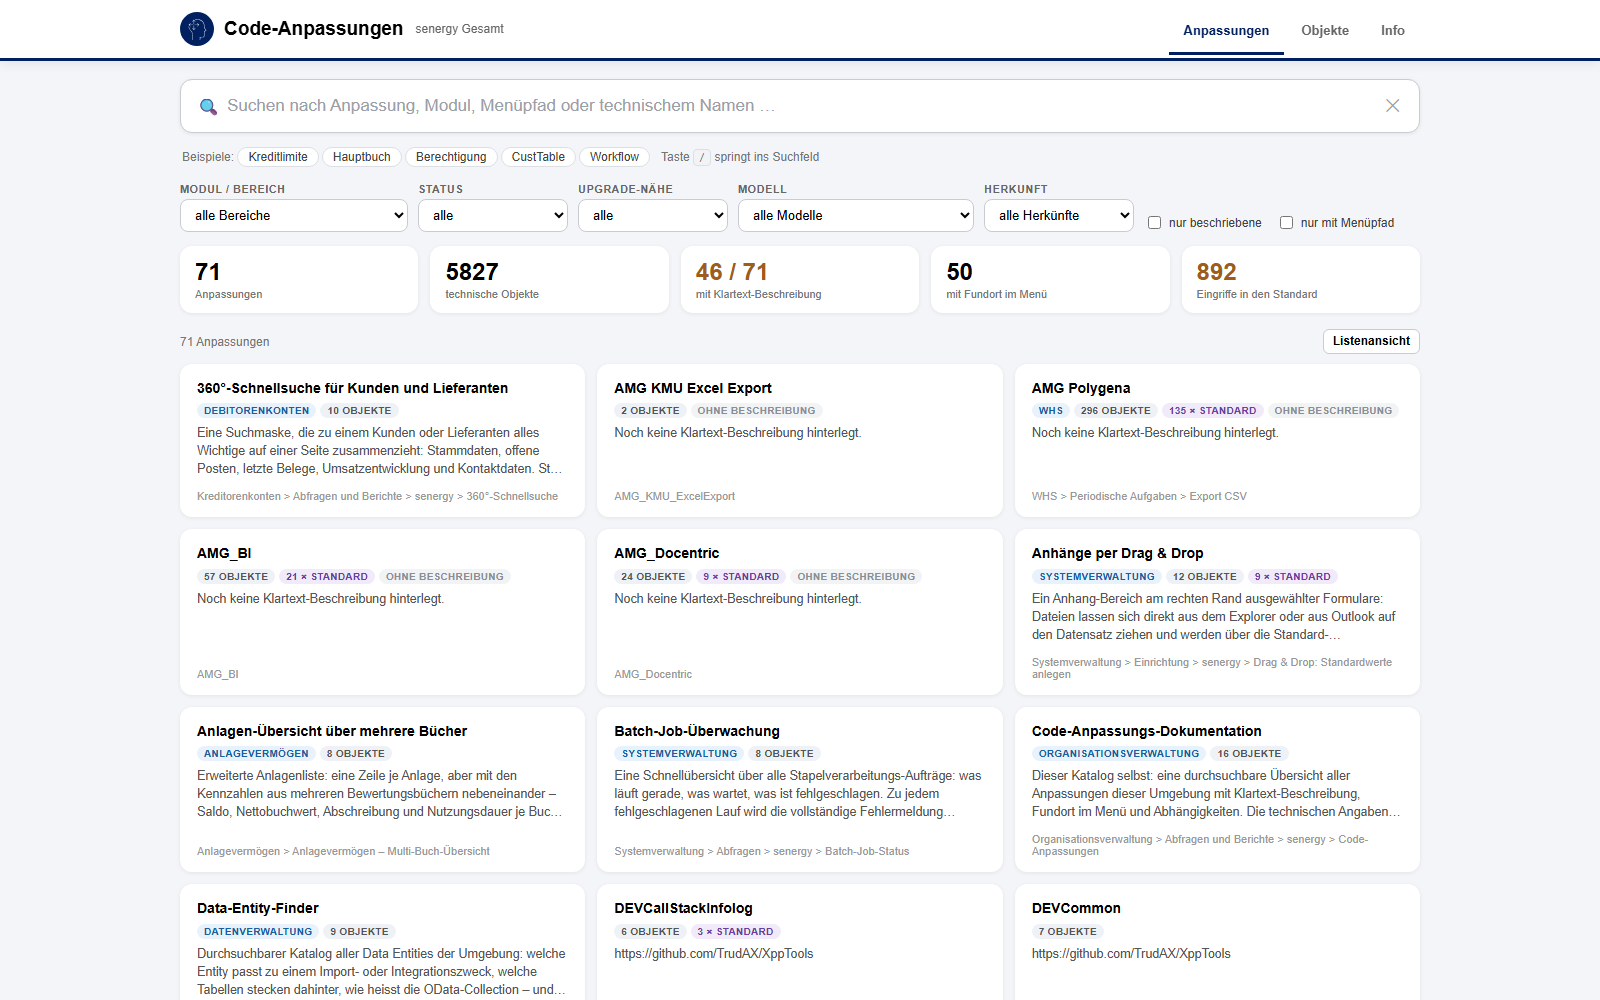Click the GitHub URL in DEVCommon card
This screenshot has height=1000, width=1600.
[x=1131, y=954]
